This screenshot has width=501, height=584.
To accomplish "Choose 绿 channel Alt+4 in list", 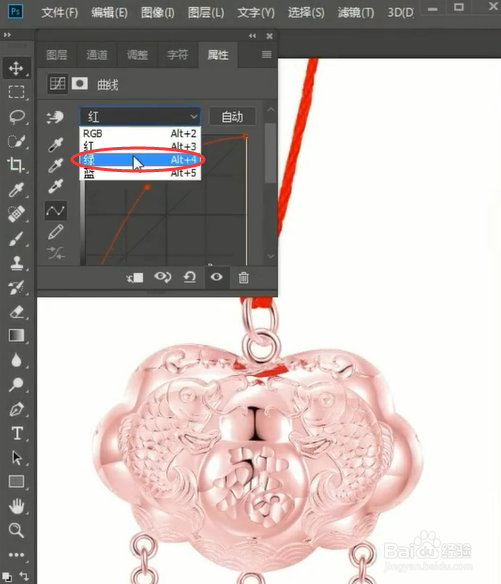I will 140,160.
